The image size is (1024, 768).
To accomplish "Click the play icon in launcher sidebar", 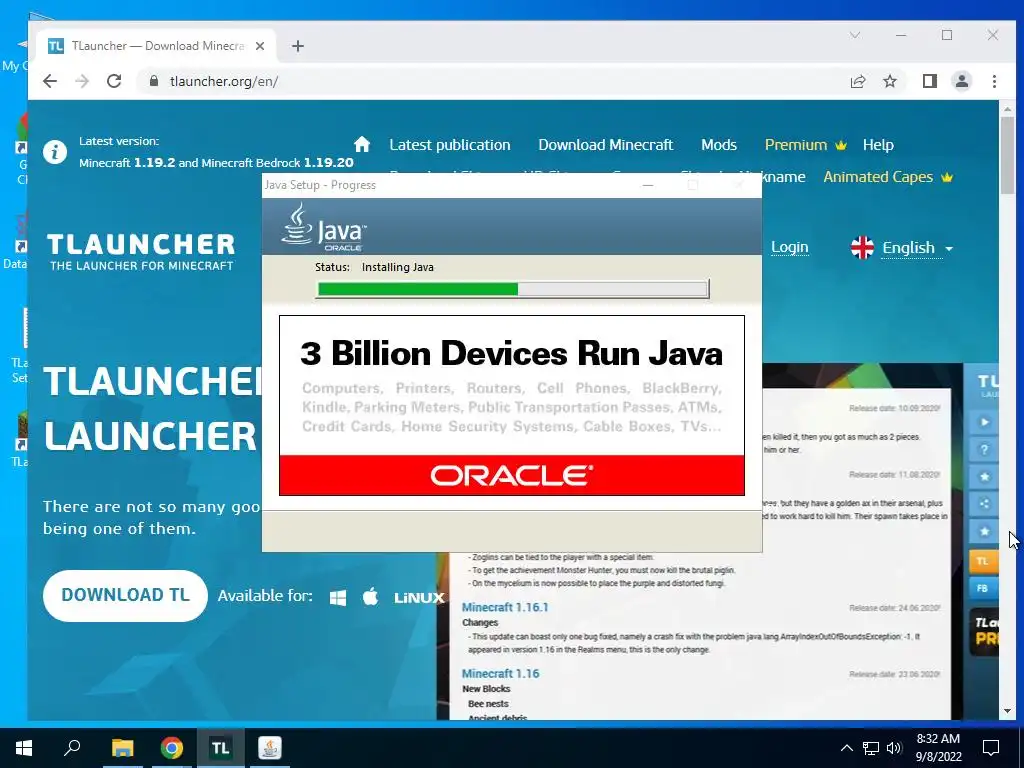I will [x=984, y=422].
